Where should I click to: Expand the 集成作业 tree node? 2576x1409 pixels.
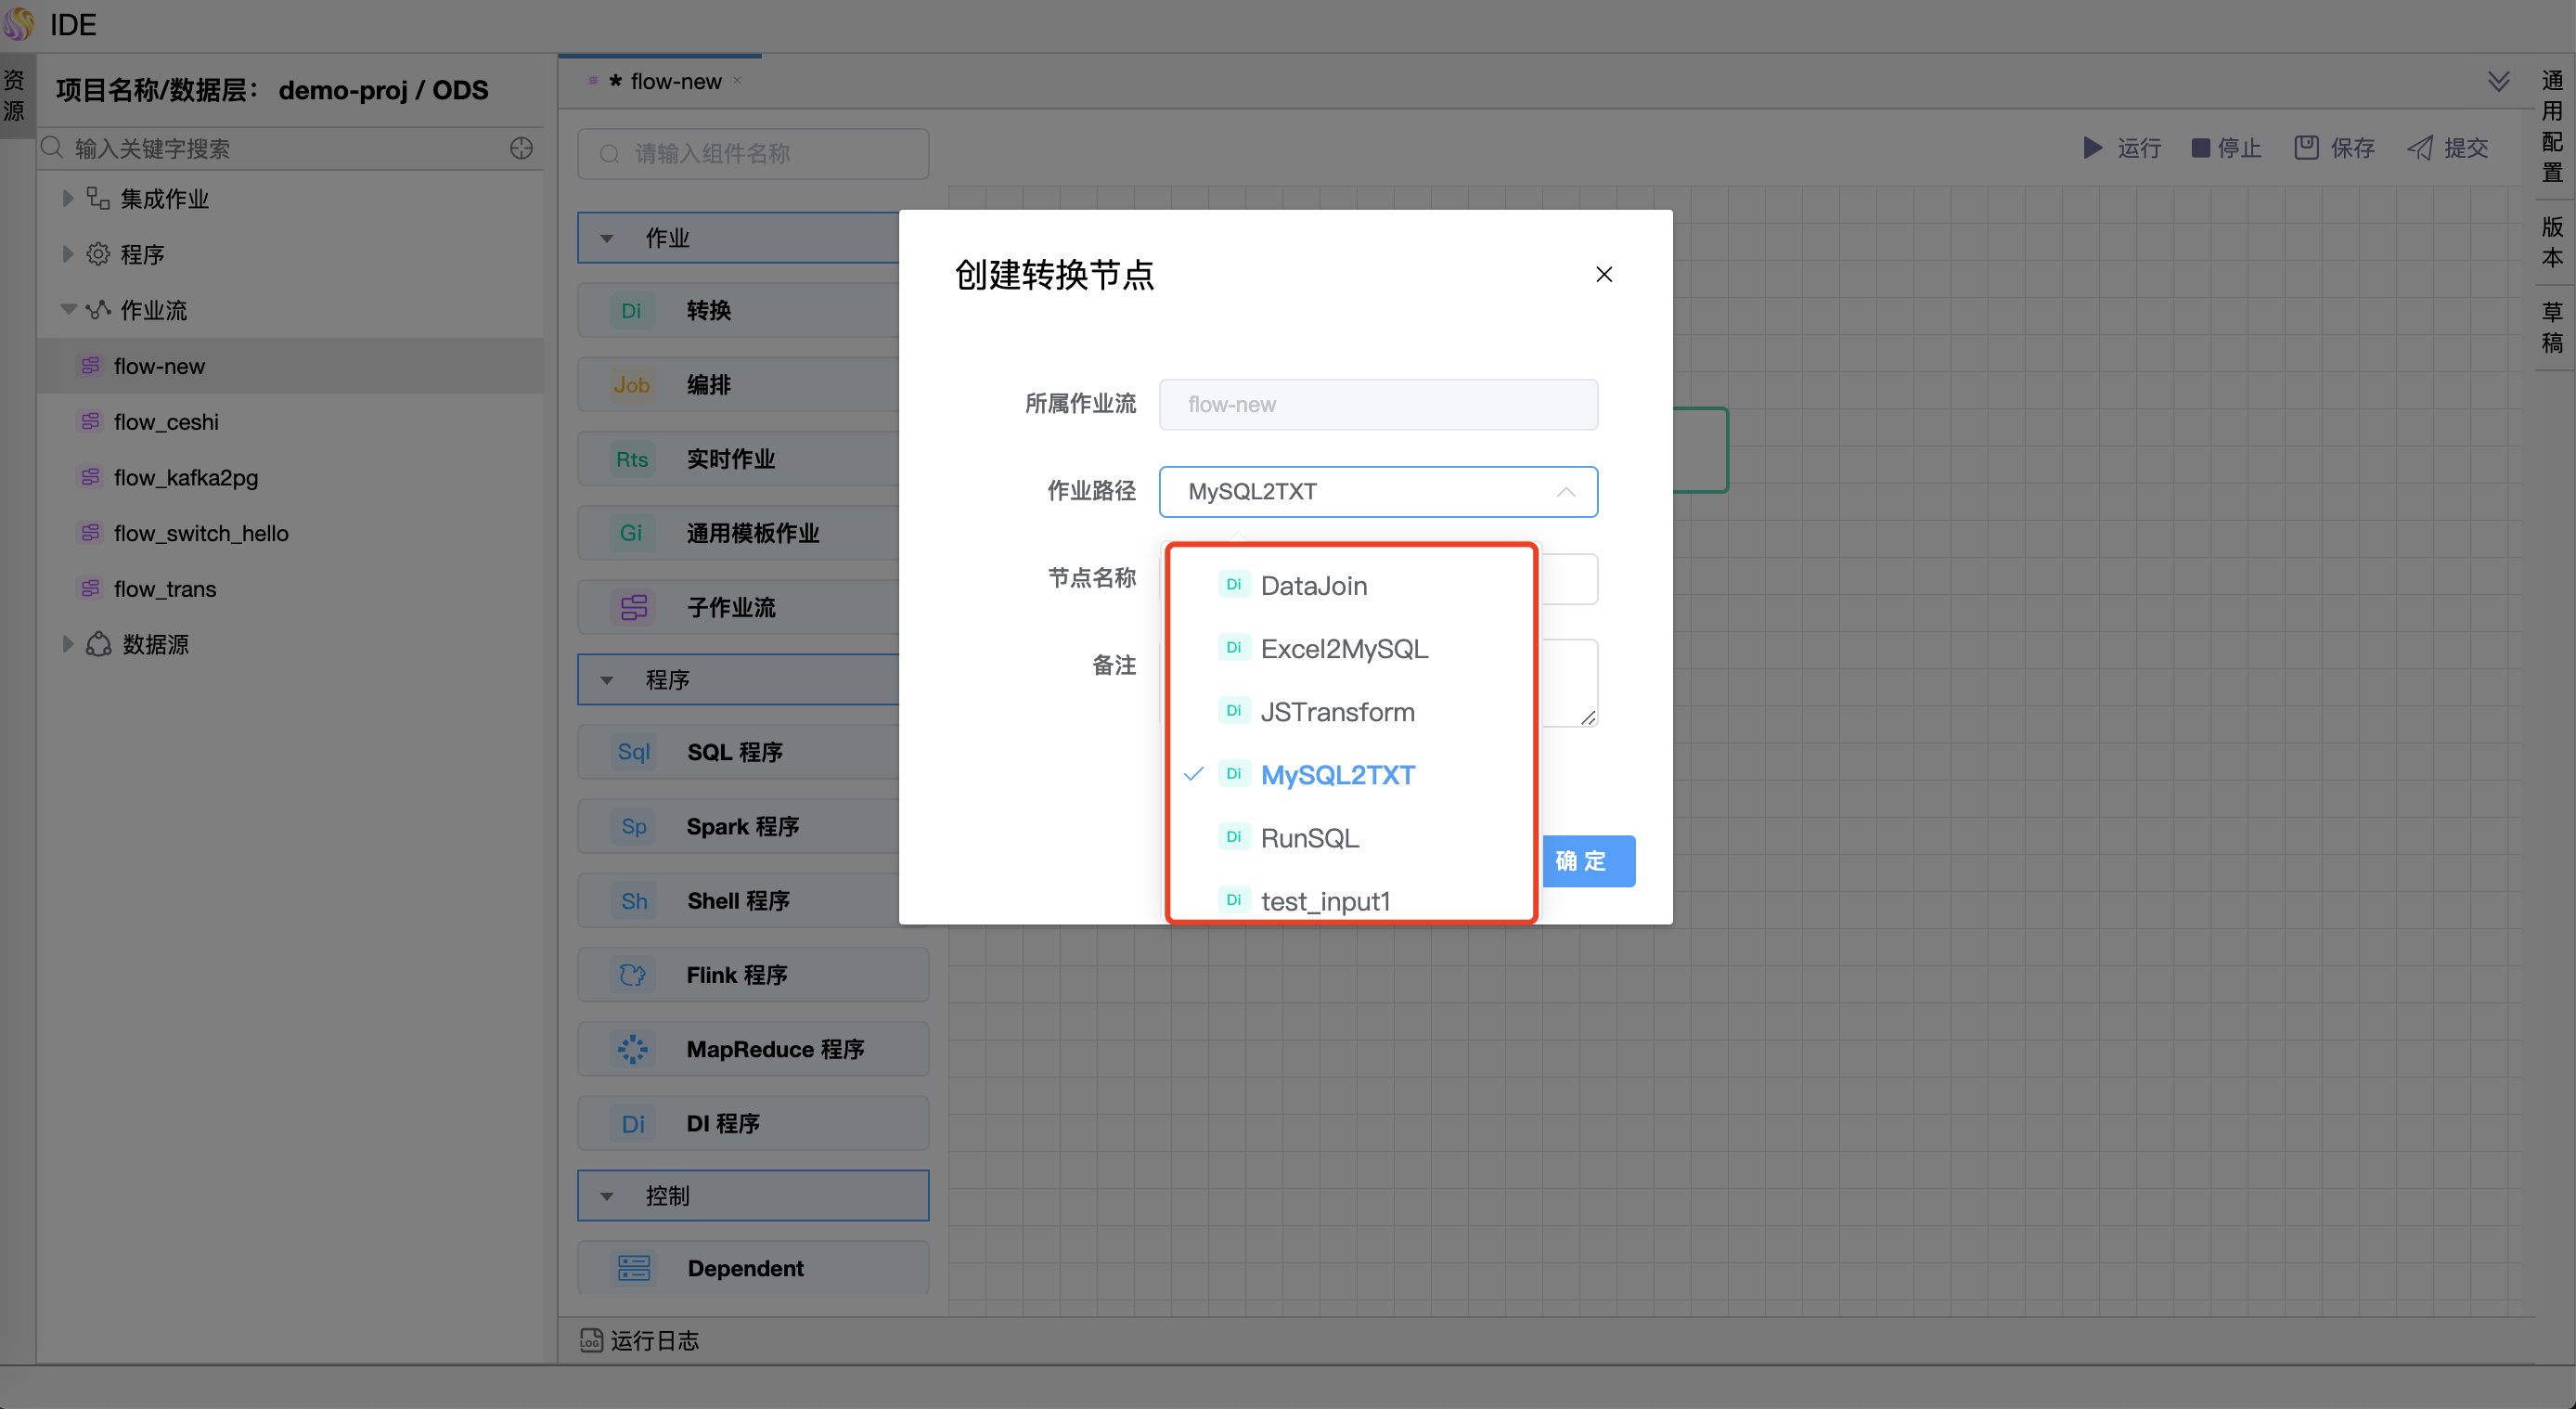(x=68, y=198)
